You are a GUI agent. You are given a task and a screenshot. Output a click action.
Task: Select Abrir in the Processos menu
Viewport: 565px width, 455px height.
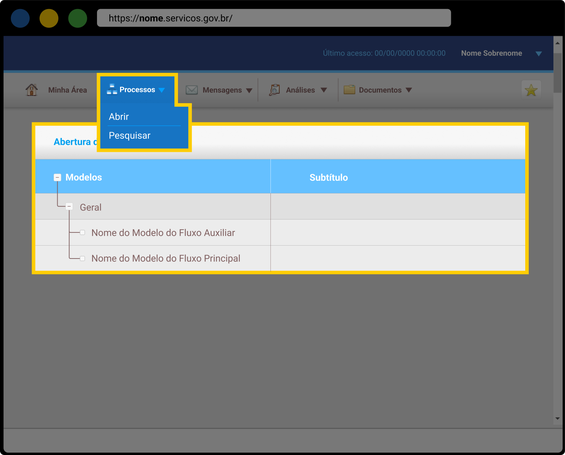(119, 117)
